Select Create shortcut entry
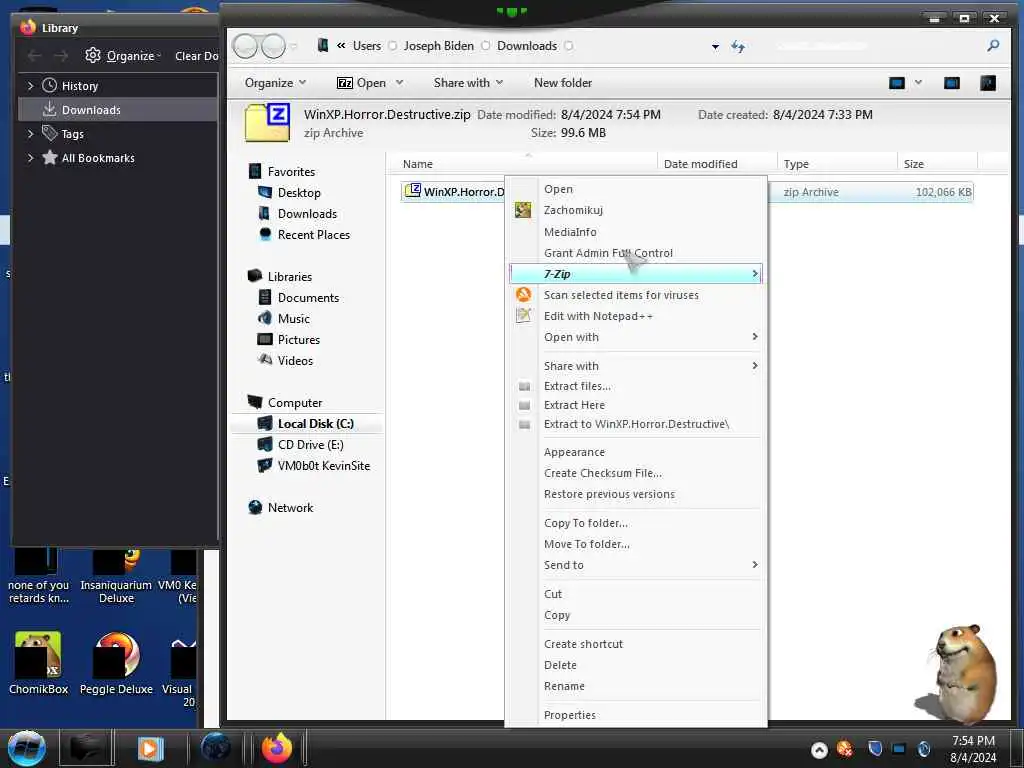1024x768 pixels. pos(583,644)
